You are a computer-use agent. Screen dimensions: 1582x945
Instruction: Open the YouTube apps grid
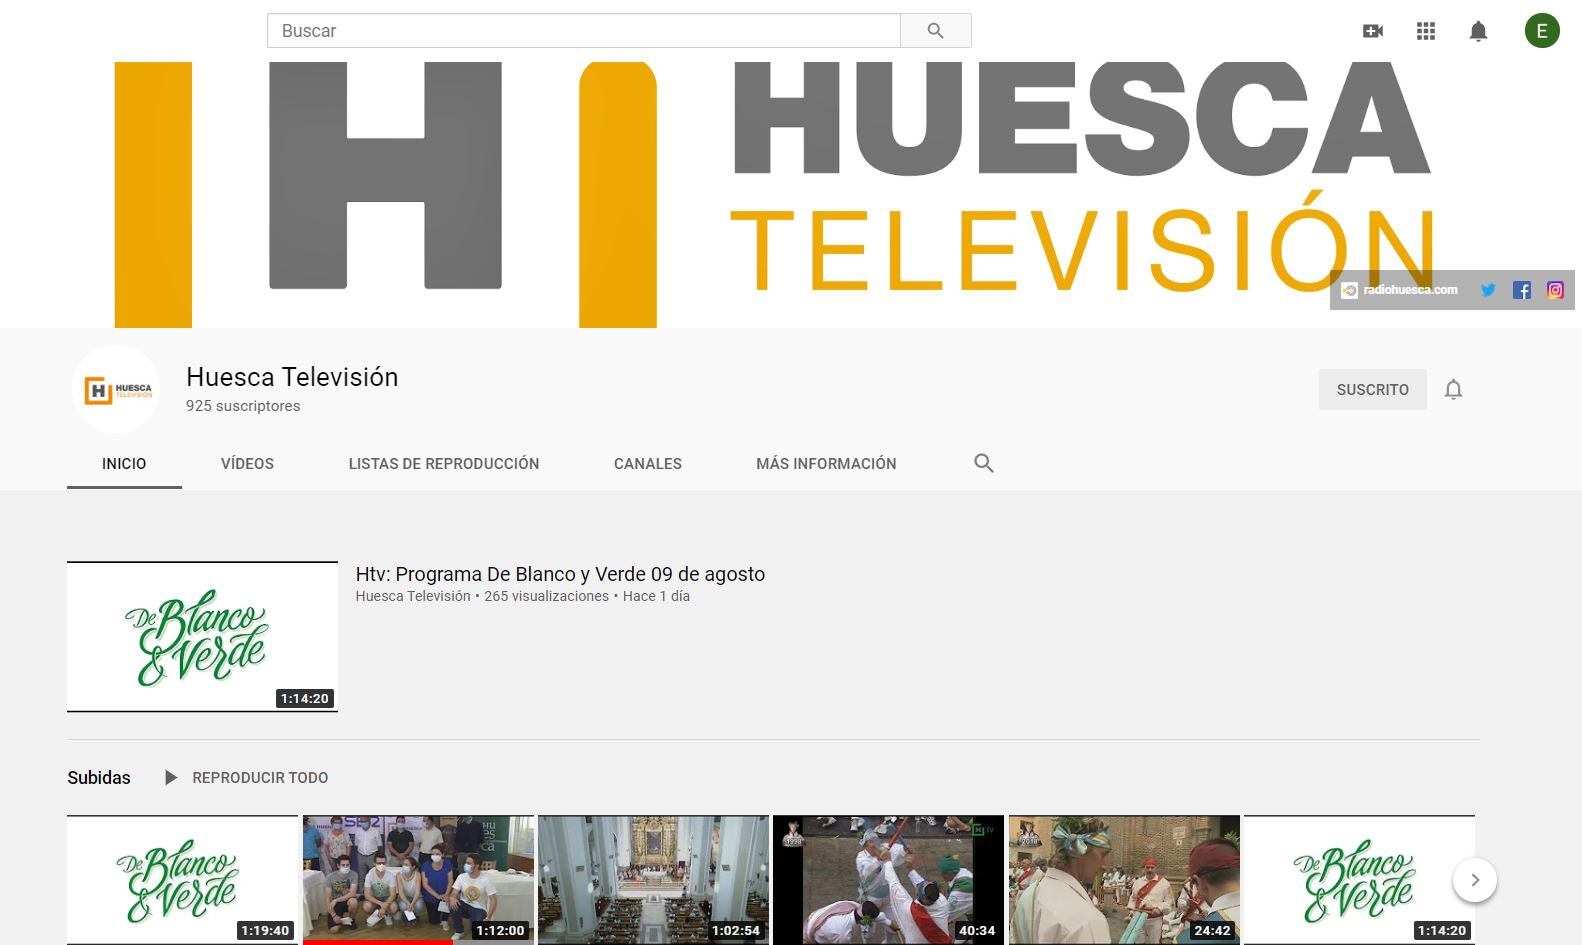(1426, 31)
